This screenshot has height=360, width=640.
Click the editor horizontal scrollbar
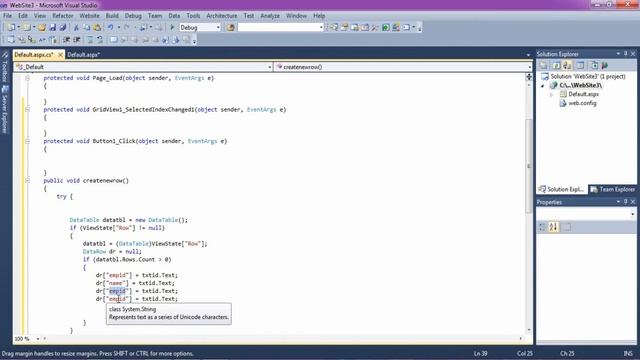tap(282, 339)
